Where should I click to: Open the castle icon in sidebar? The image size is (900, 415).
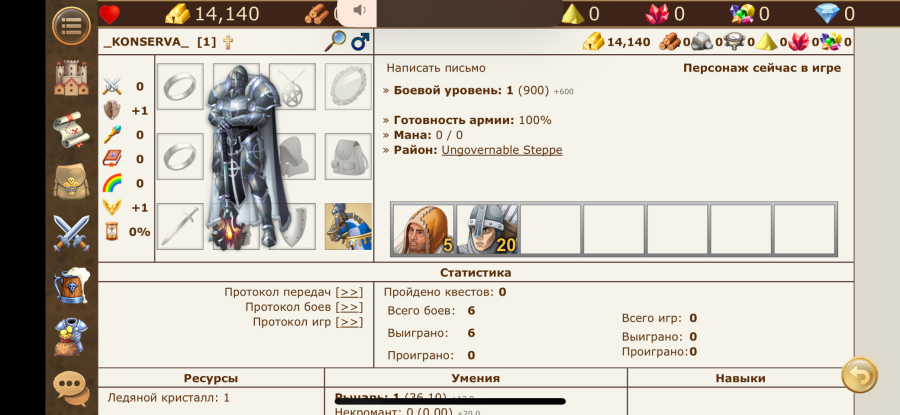coord(71,78)
